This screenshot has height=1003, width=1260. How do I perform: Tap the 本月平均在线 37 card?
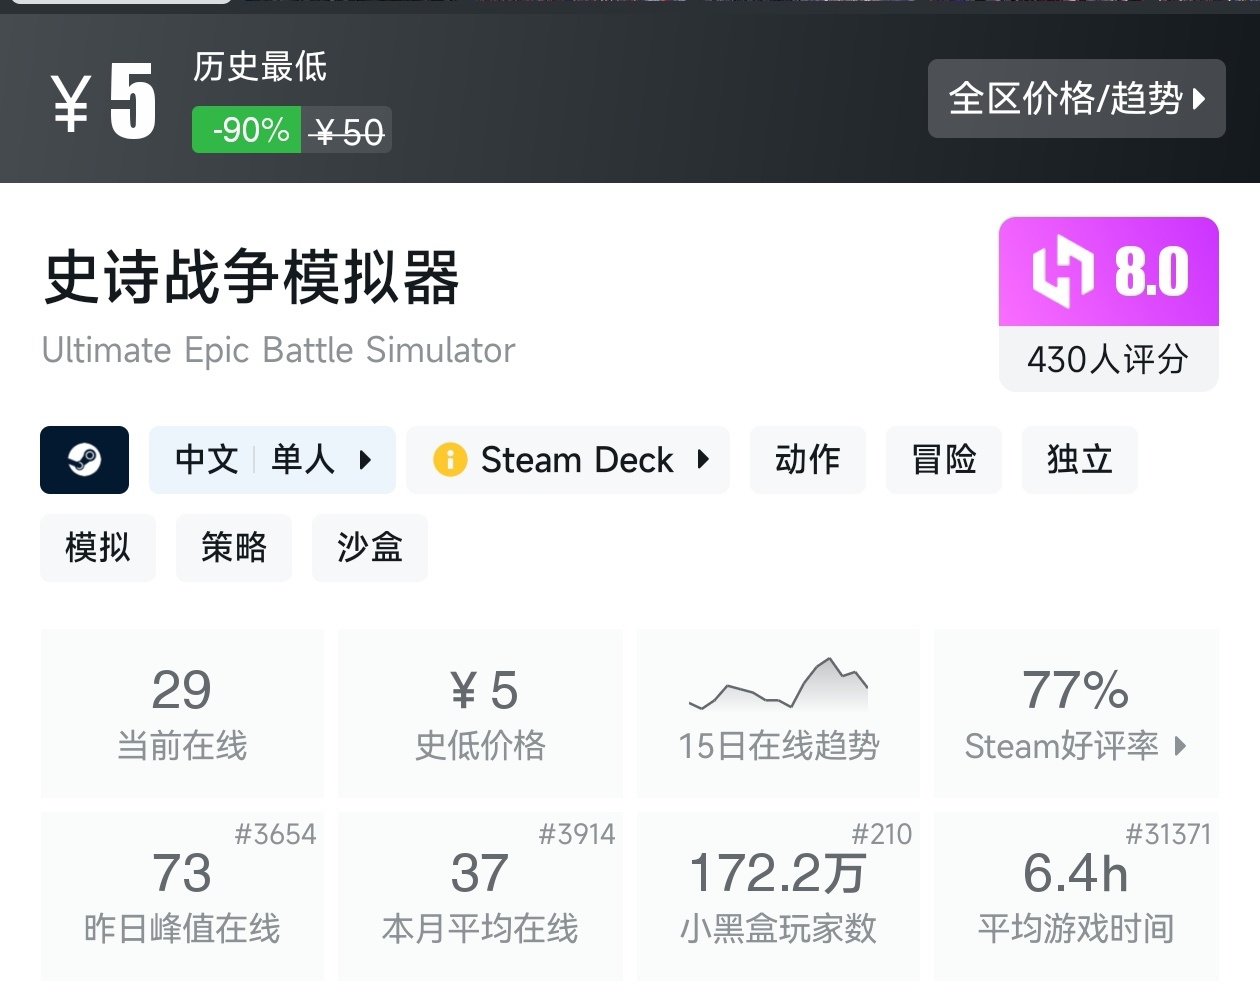pyautogui.click(x=480, y=896)
